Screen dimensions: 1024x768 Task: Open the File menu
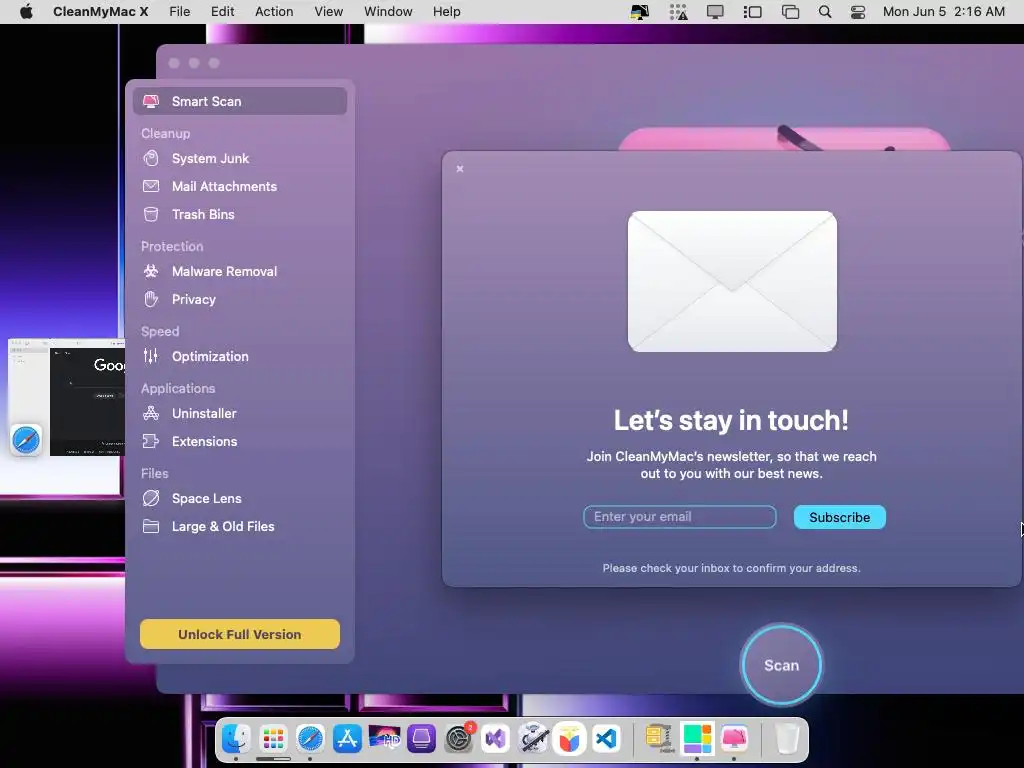(x=179, y=12)
